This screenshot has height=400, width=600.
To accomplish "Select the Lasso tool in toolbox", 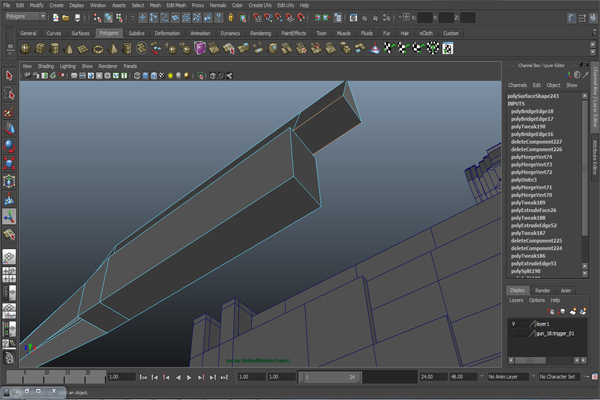I will [9, 93].
